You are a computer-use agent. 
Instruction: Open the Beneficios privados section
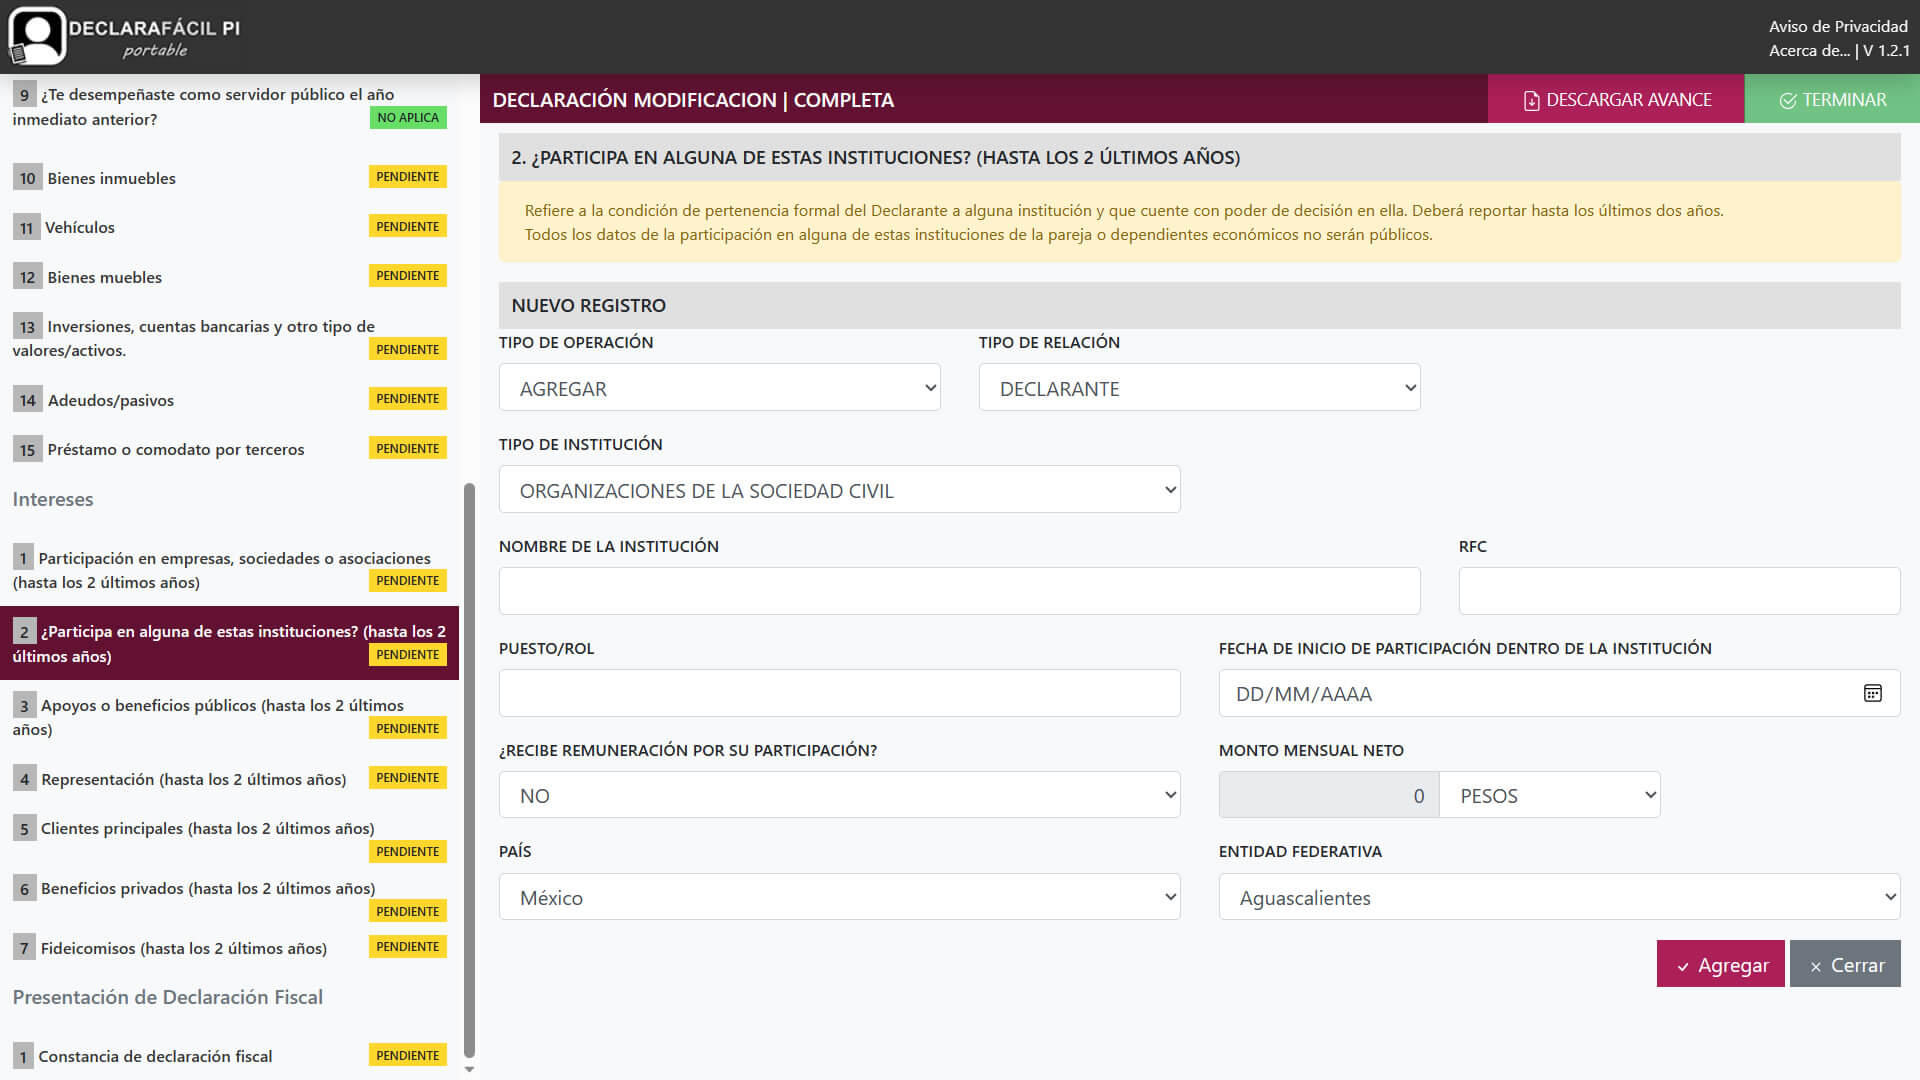[229, 899]
